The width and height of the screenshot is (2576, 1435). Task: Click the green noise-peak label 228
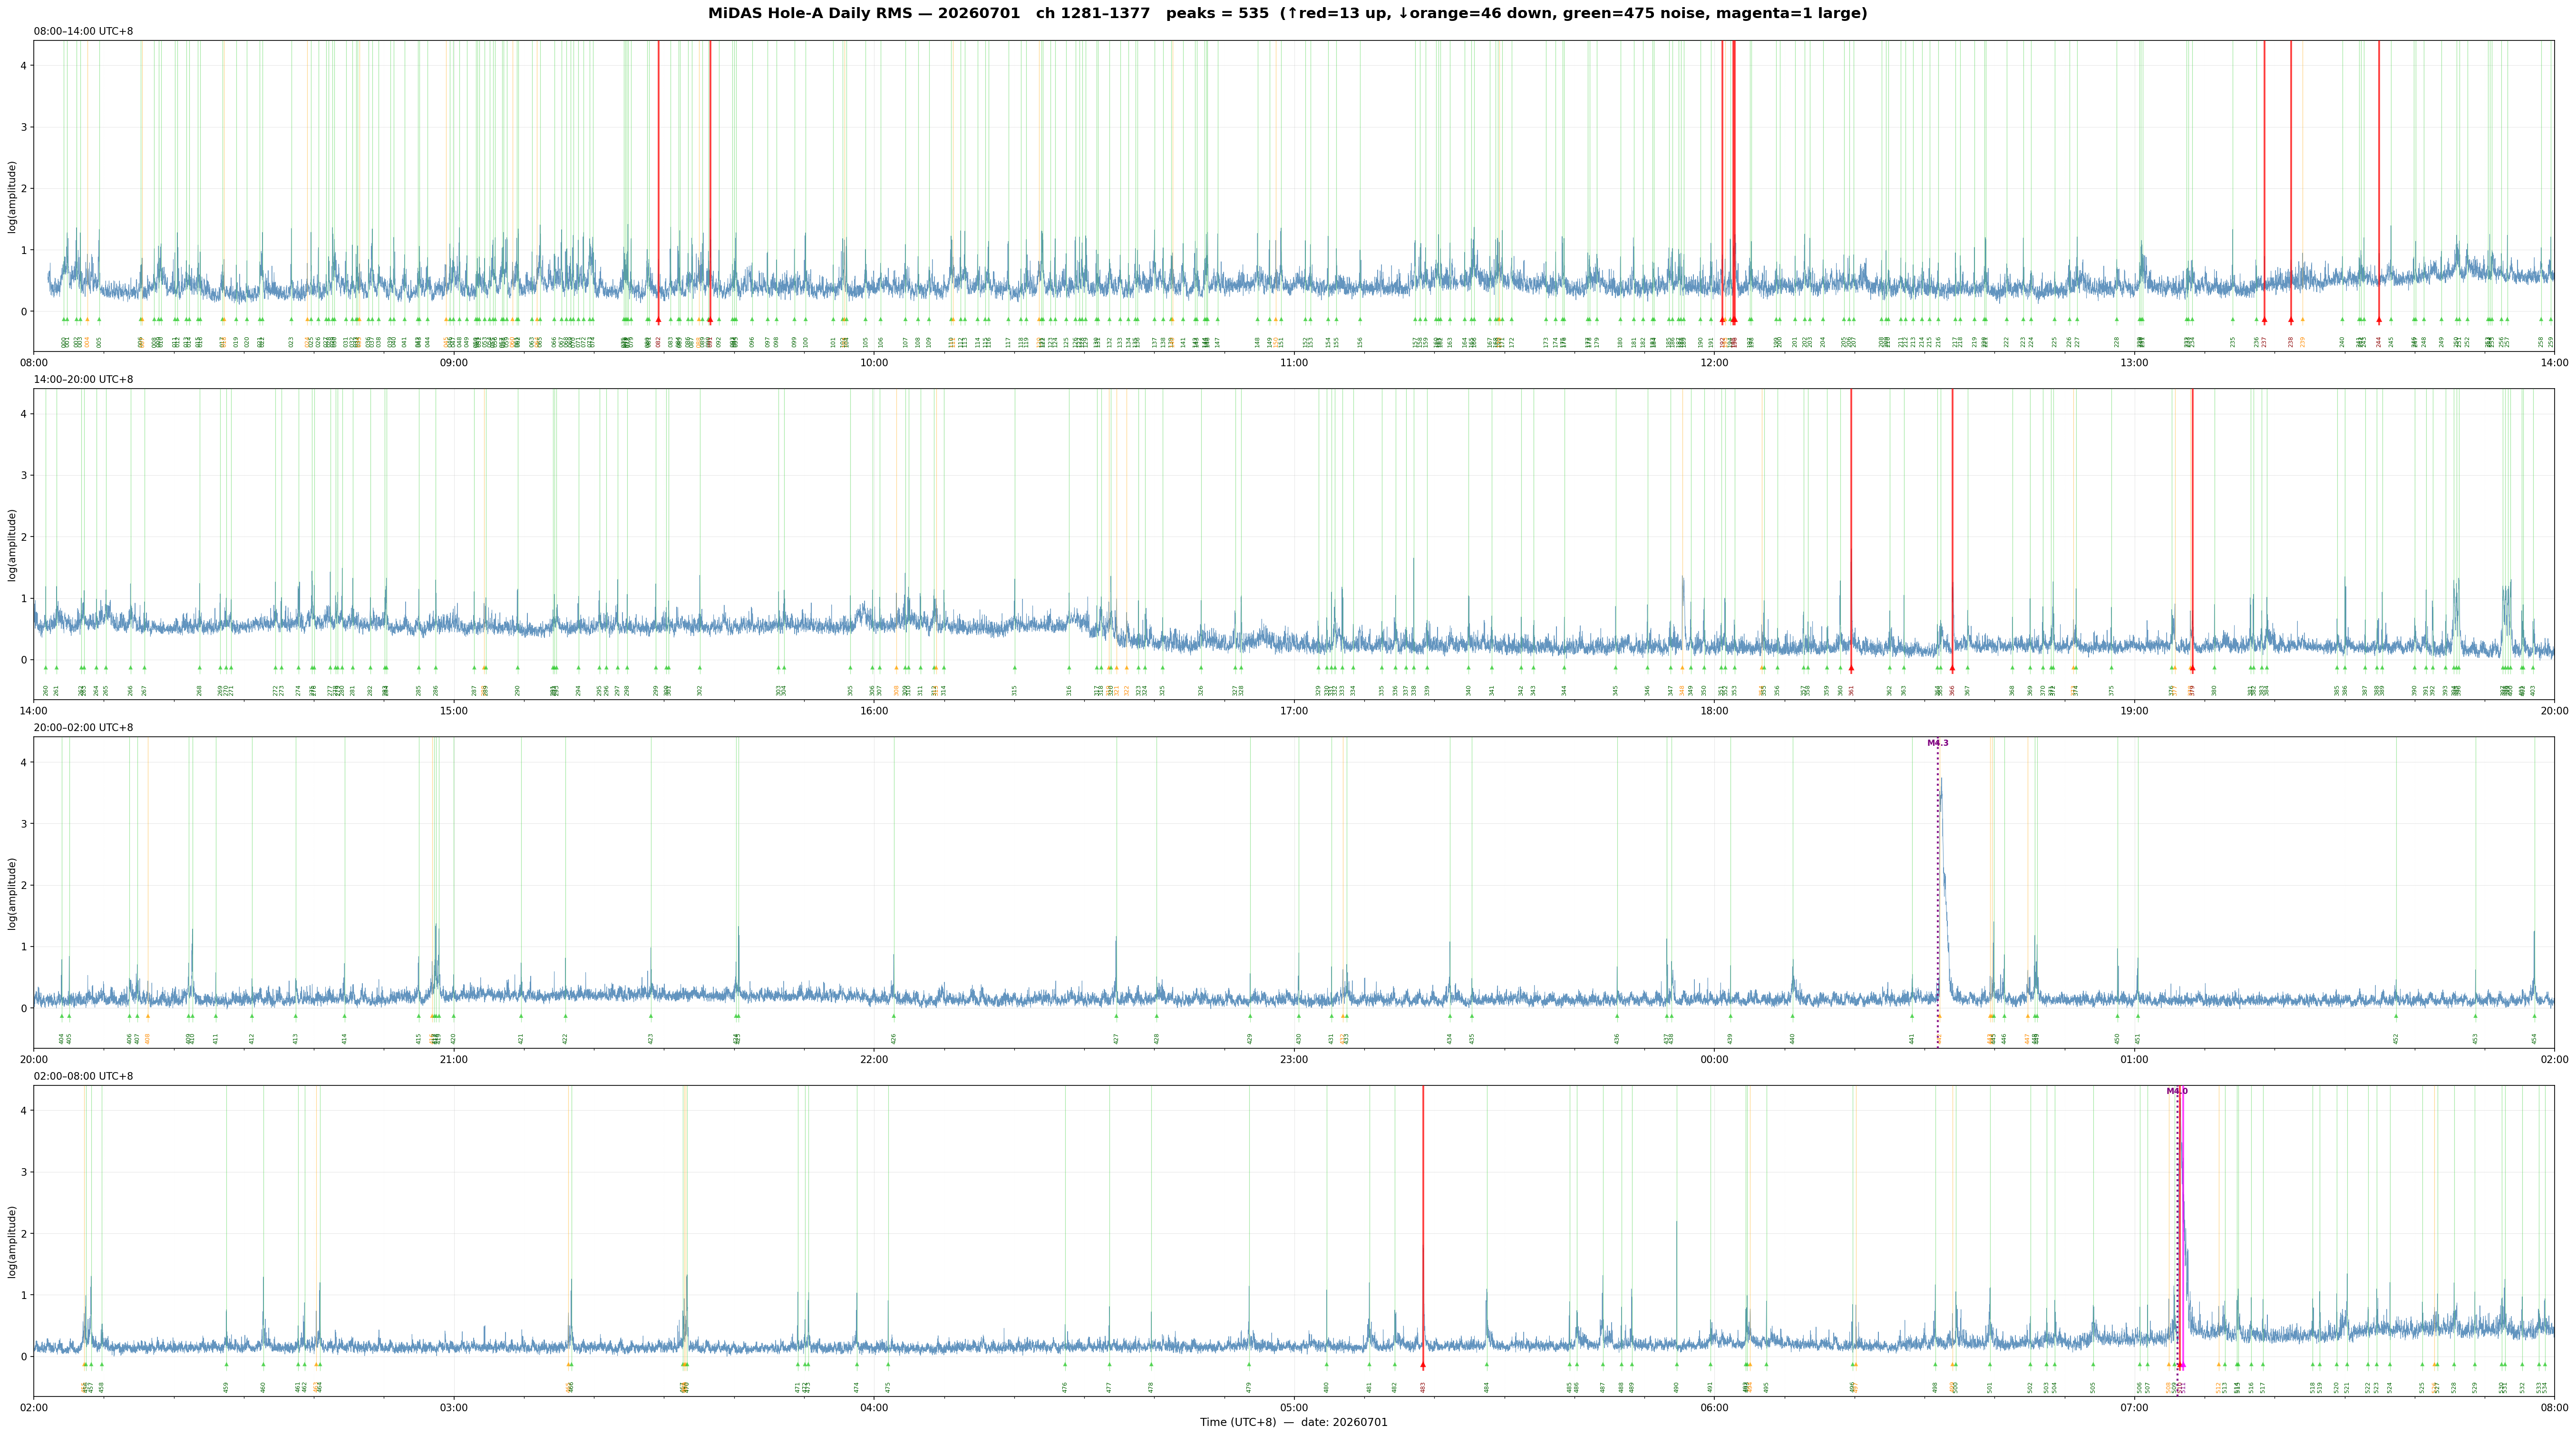pos(2117,342)
